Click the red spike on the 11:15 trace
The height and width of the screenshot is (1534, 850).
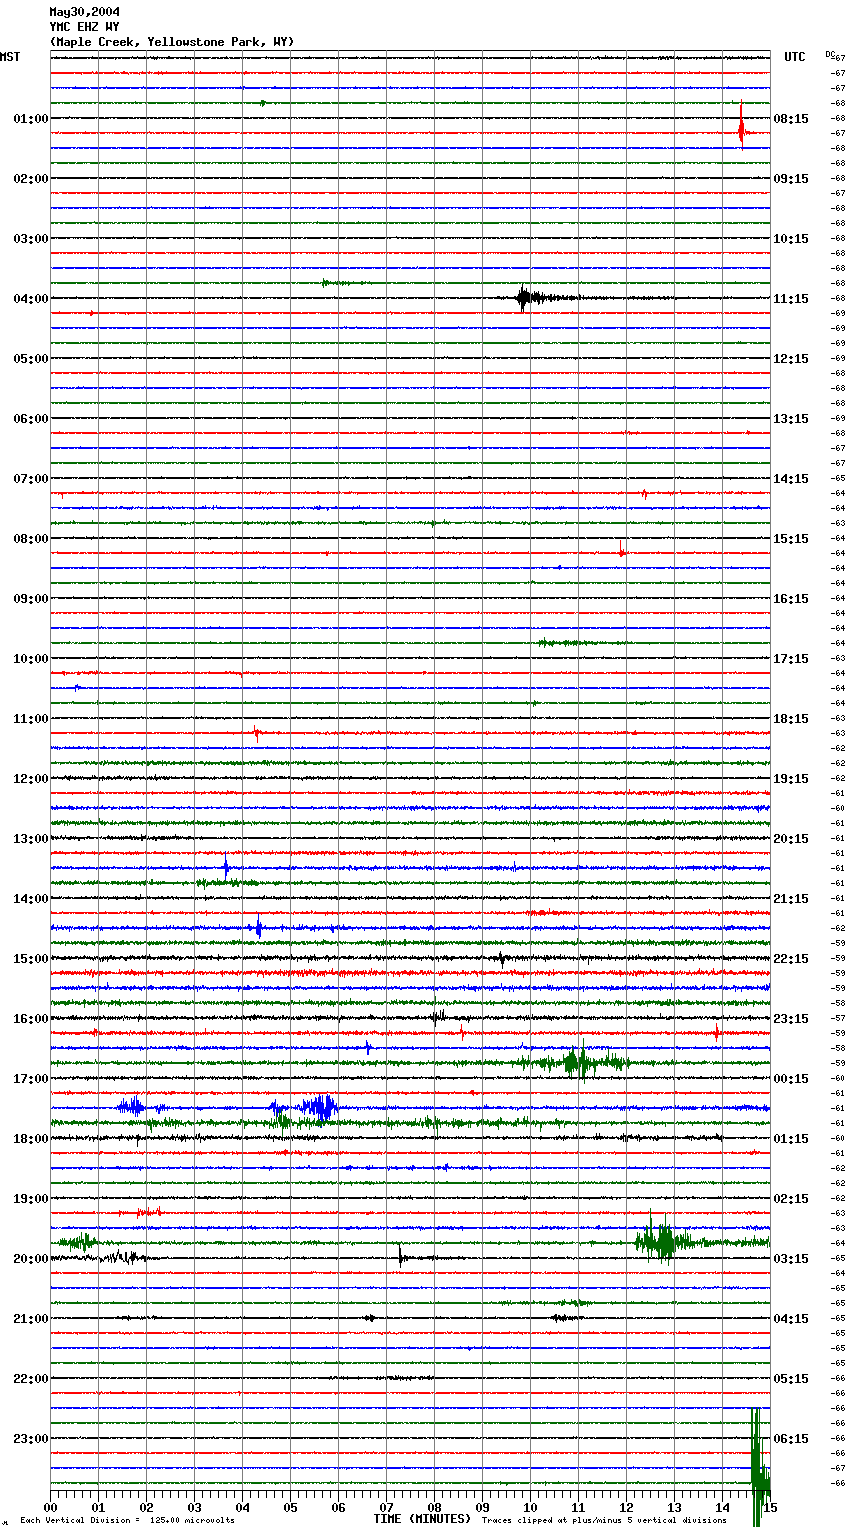pos(256,733)
